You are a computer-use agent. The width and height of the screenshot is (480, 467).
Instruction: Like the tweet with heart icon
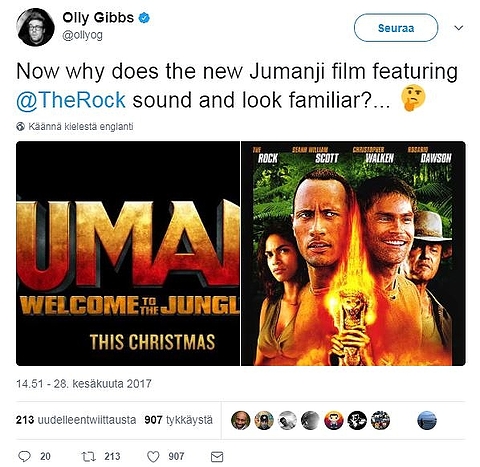153,456
